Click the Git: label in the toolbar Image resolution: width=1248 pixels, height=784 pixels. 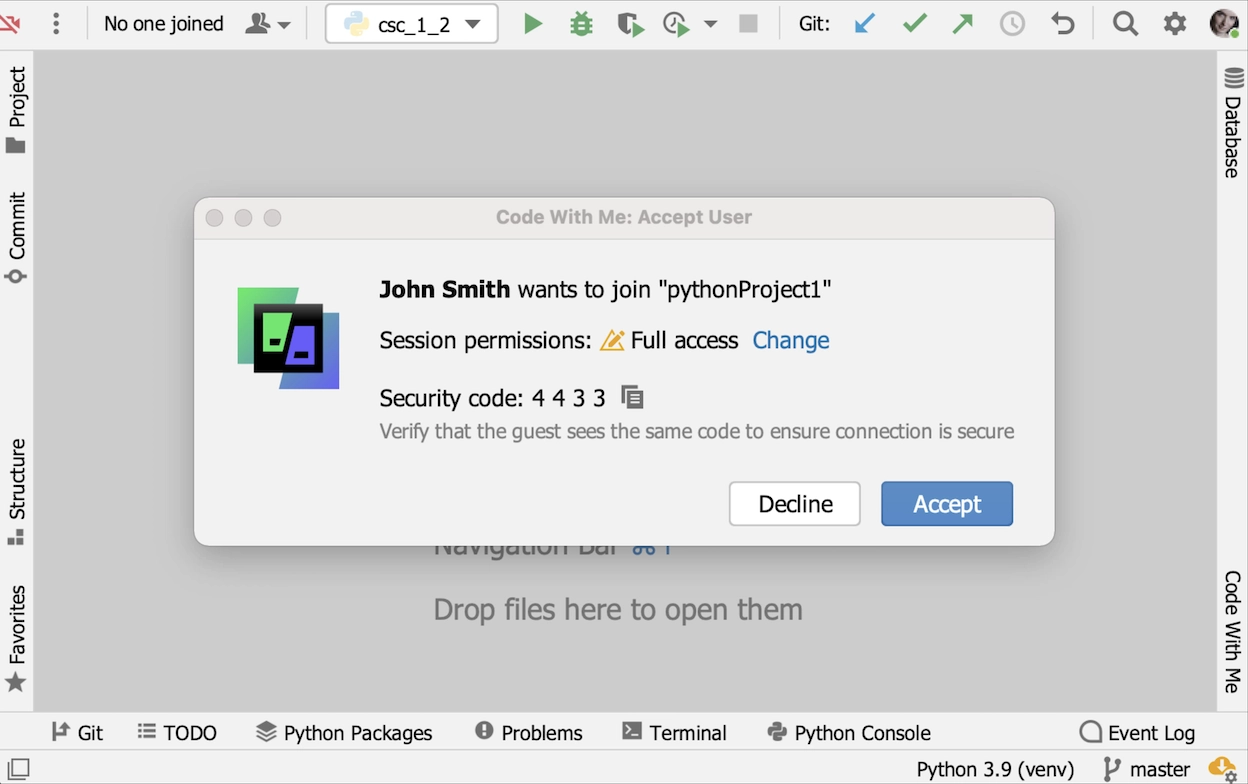pyautogui.click(x=814, y=24)
